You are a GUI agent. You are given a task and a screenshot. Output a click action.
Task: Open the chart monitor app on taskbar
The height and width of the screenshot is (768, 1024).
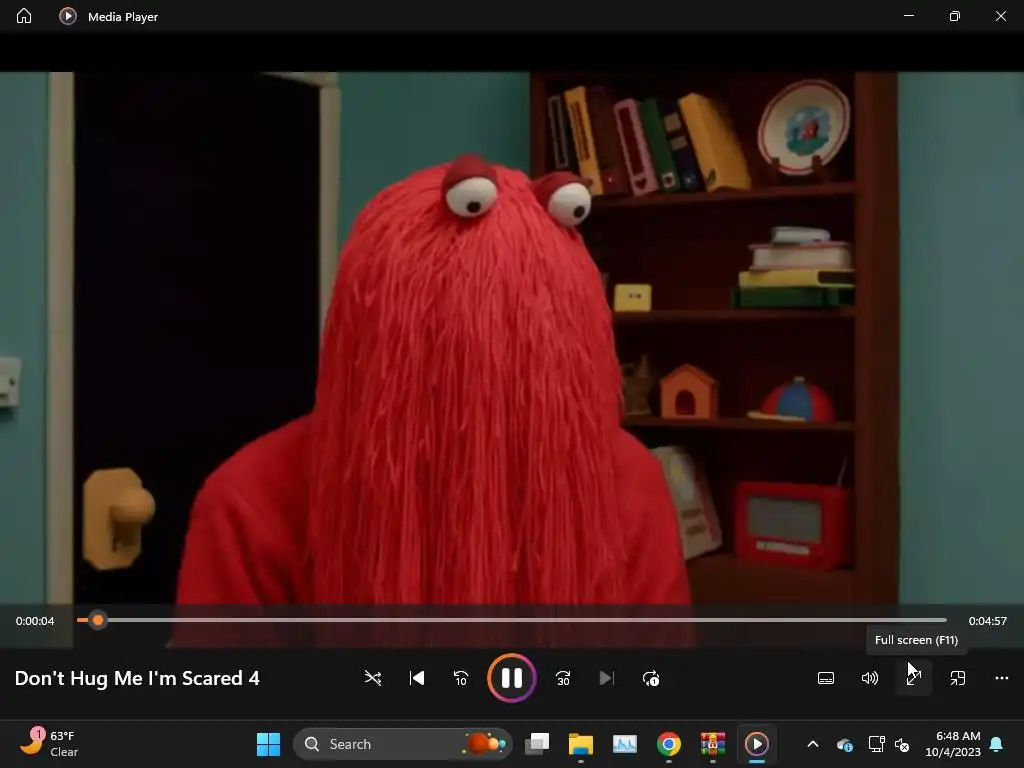tap(625, 744)
